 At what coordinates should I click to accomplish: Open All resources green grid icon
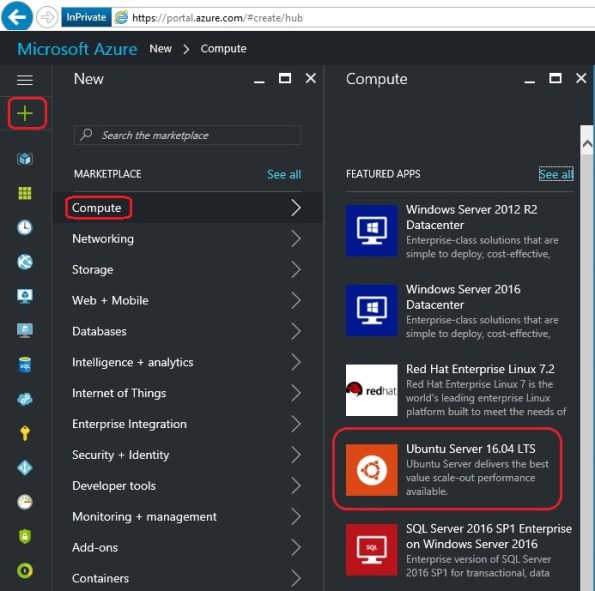pos(25,193)
